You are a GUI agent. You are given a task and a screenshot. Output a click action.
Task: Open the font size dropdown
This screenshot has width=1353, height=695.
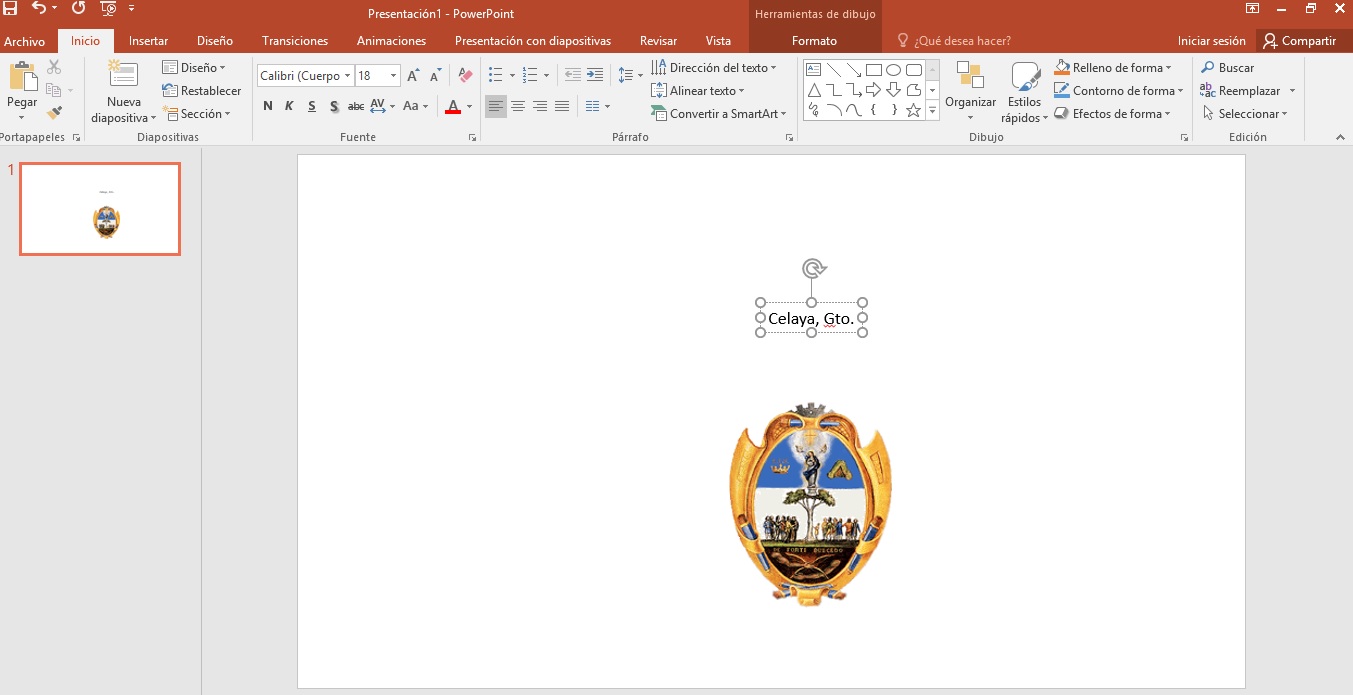[x=393, y=76]
